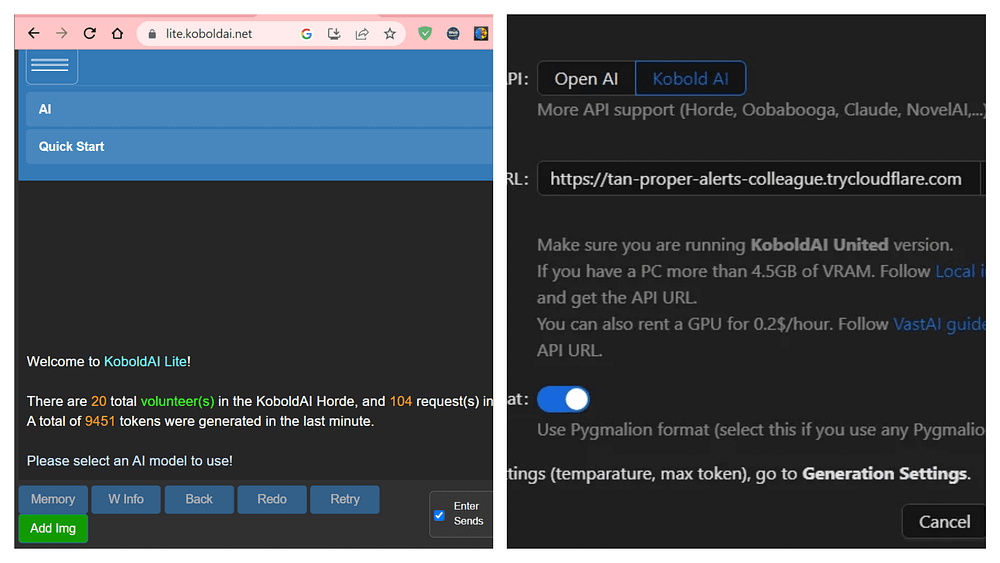Retry the last generation

[345, 499]
